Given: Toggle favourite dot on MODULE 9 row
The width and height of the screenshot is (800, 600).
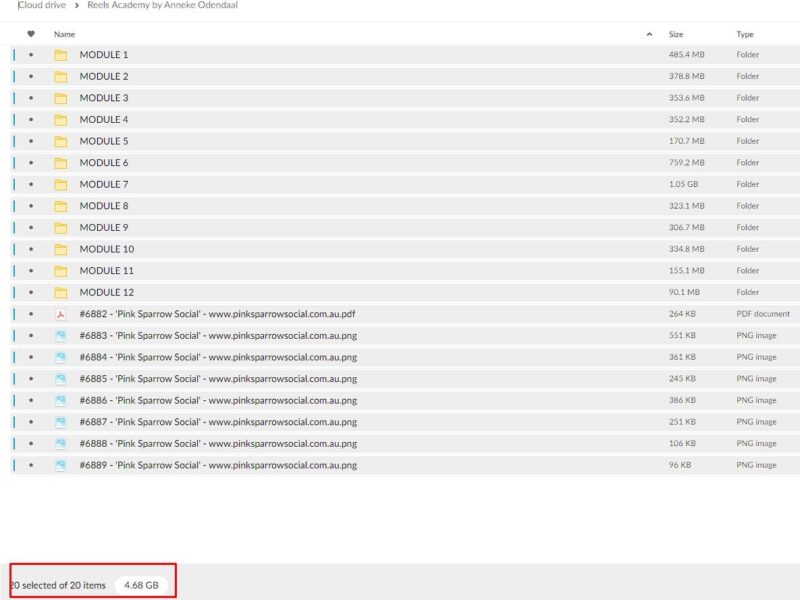Looking at the screenshot, I should (31, 228).
